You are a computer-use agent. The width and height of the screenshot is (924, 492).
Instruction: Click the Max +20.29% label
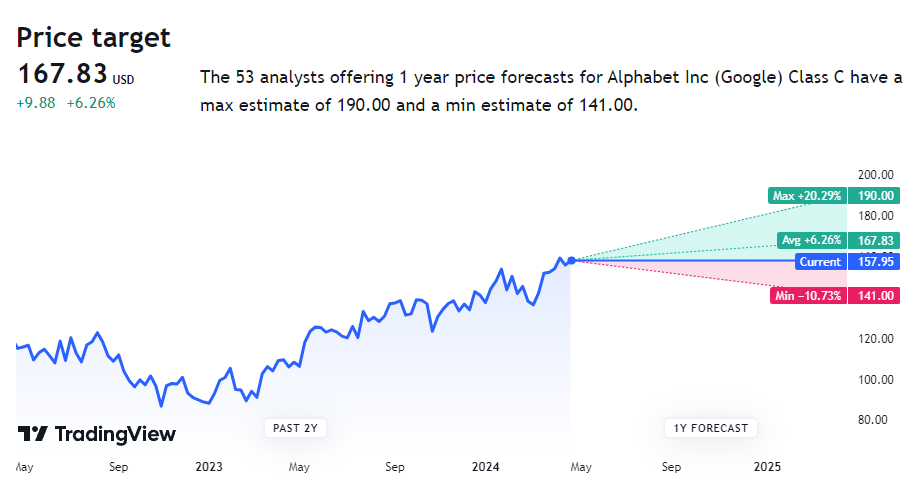[x=806, y=196]
